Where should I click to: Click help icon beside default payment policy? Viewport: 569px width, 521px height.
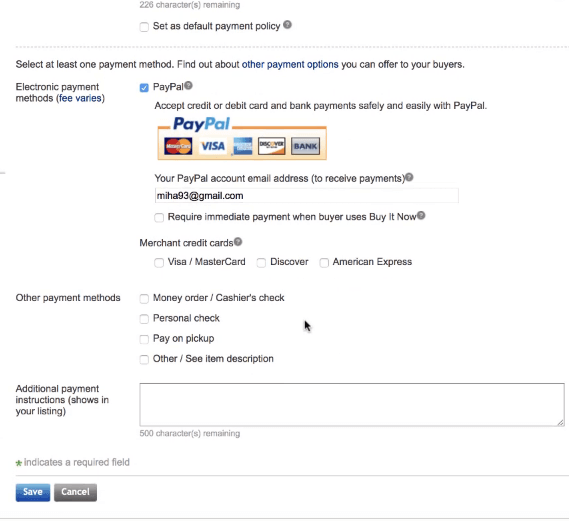coord(287,25)
